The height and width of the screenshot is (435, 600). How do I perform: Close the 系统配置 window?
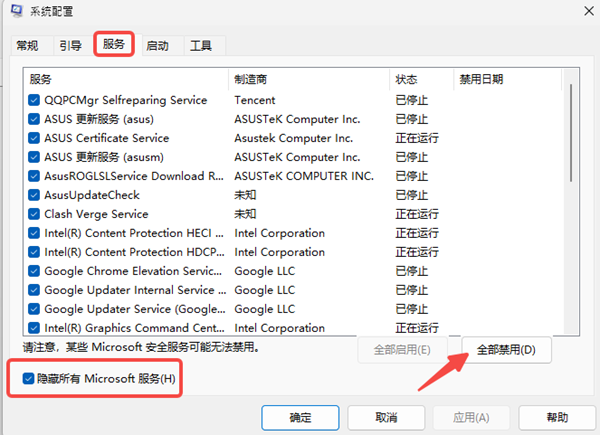pos(589,11)
